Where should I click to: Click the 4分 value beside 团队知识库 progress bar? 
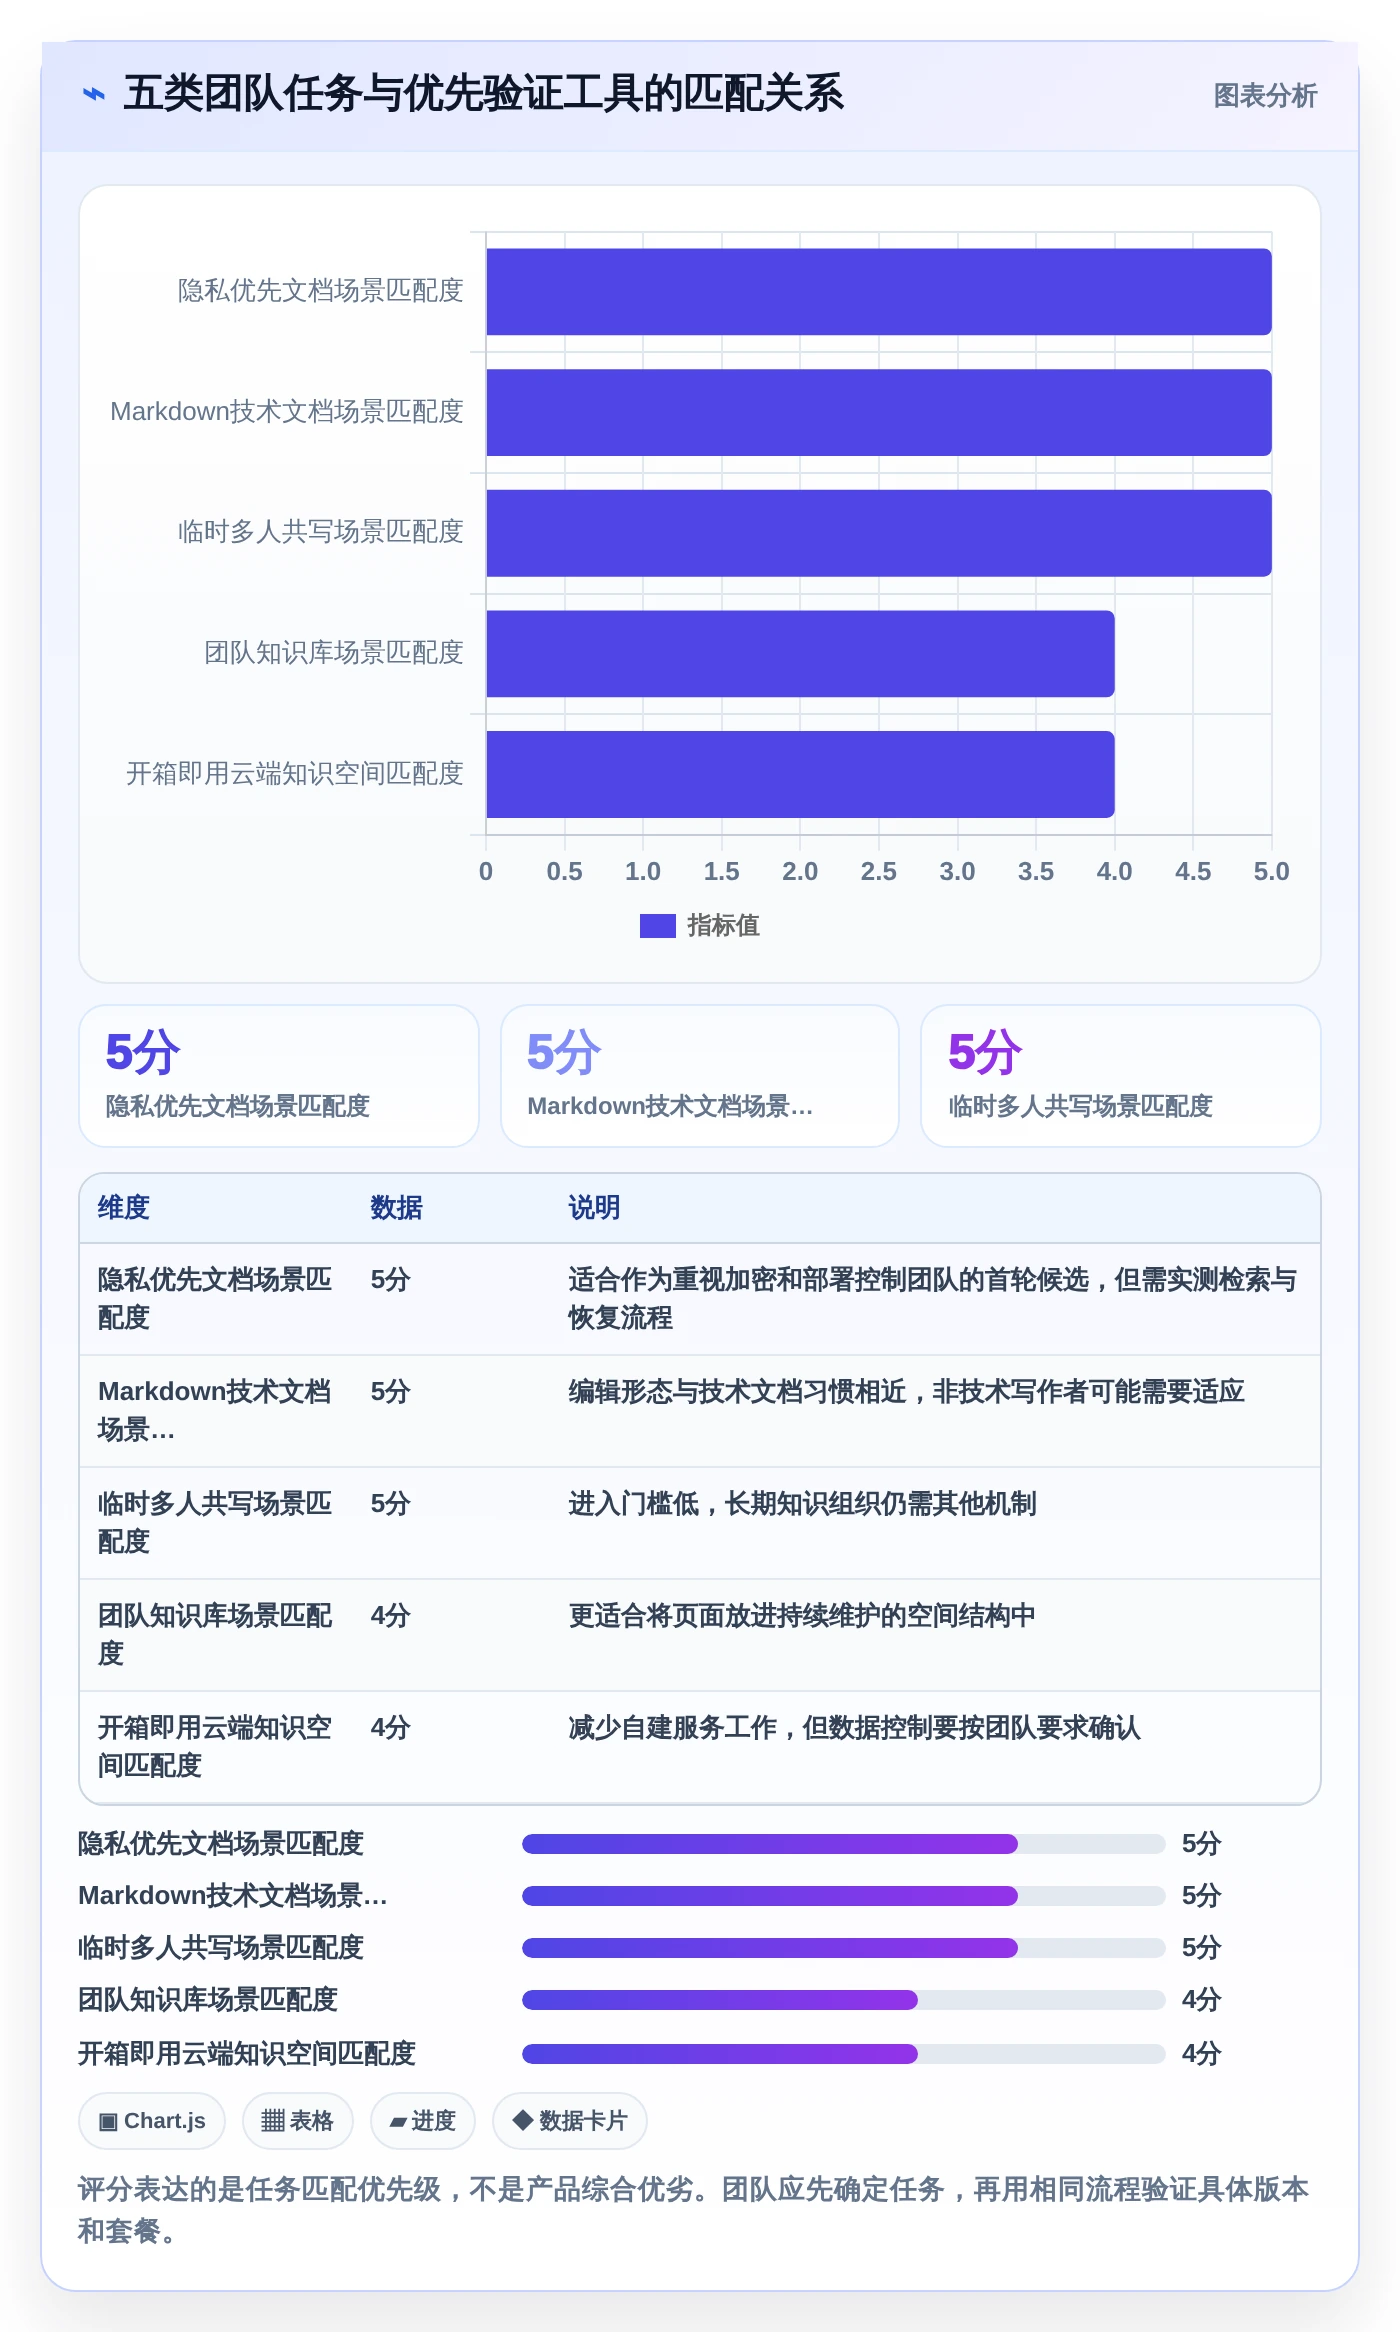point(1201,2000)
